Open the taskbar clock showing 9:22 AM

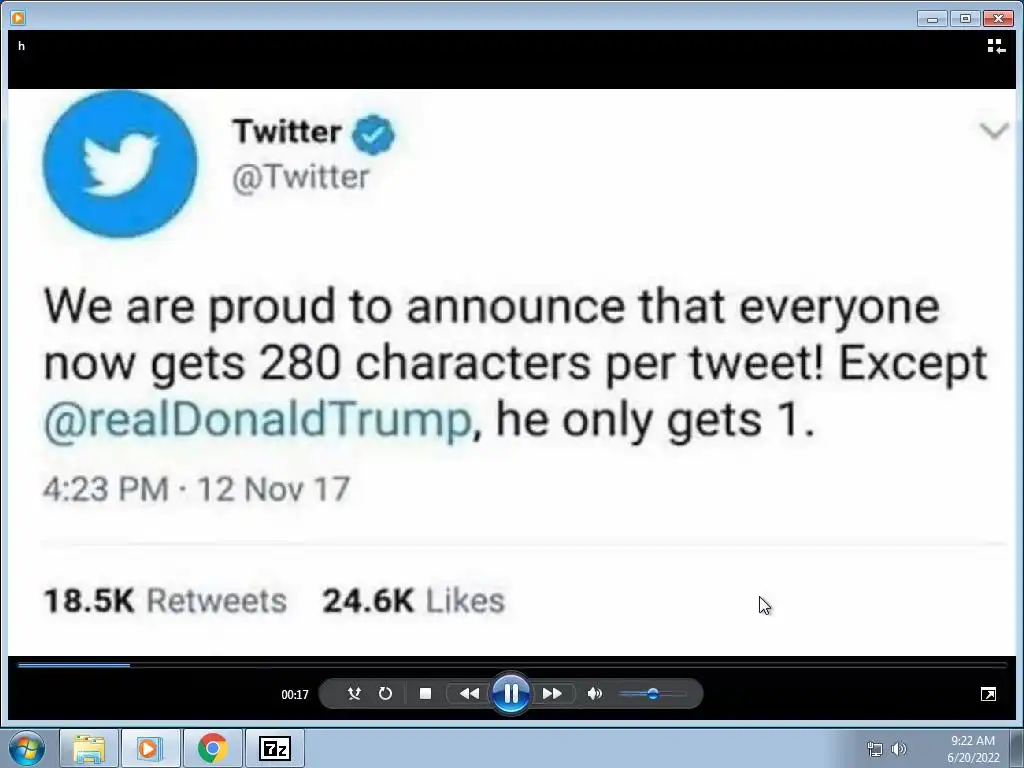(x=972, y=749)
